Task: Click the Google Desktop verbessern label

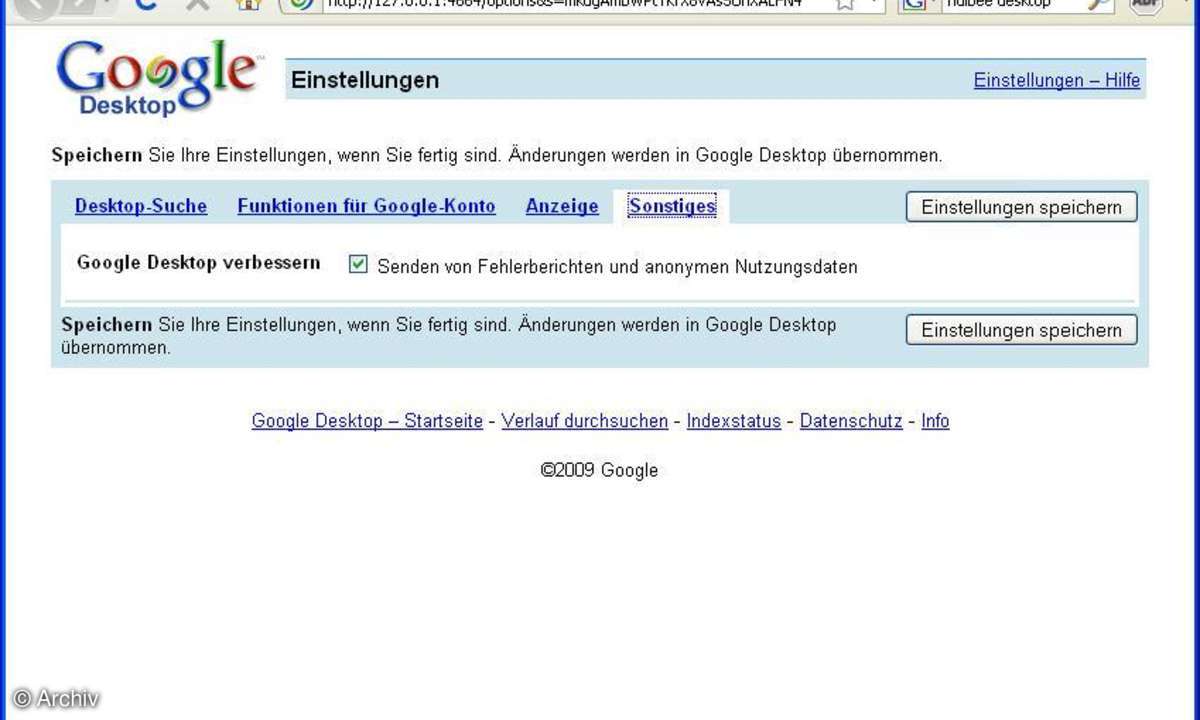Action: (x=199, y=263)
